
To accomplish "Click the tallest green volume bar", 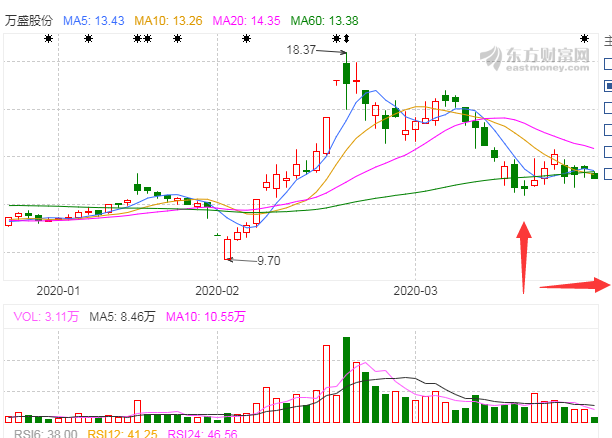I will [346, 380].
